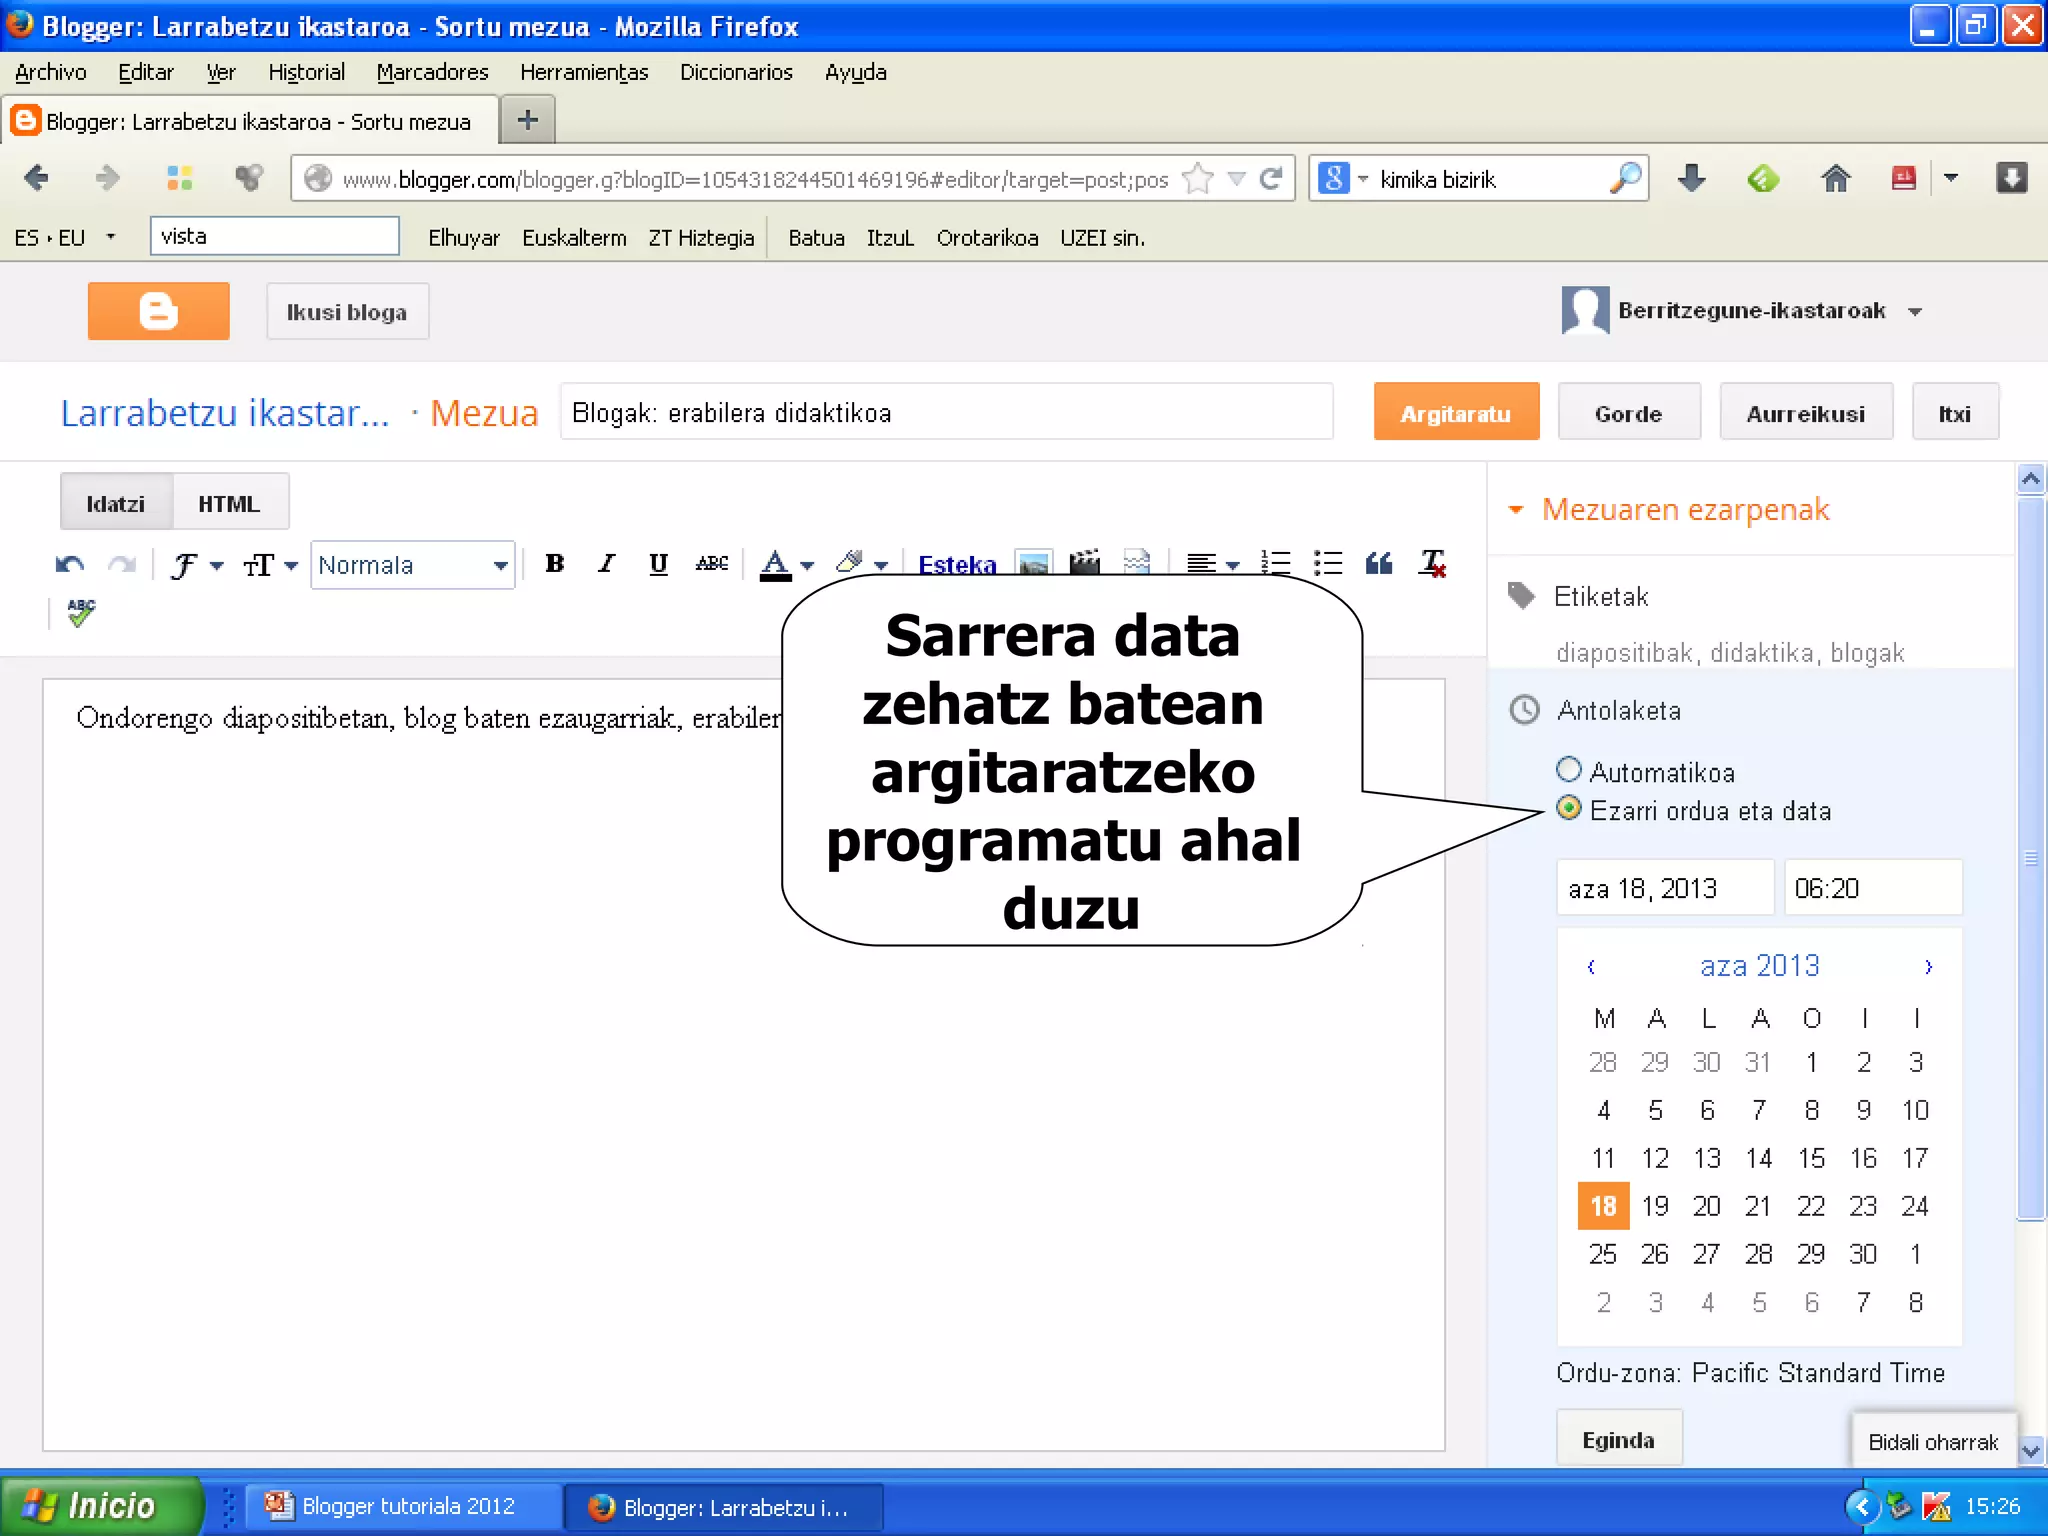The image size is (2048, 1536).
Task: Click in the post title field
Action: tap(946, 412)
